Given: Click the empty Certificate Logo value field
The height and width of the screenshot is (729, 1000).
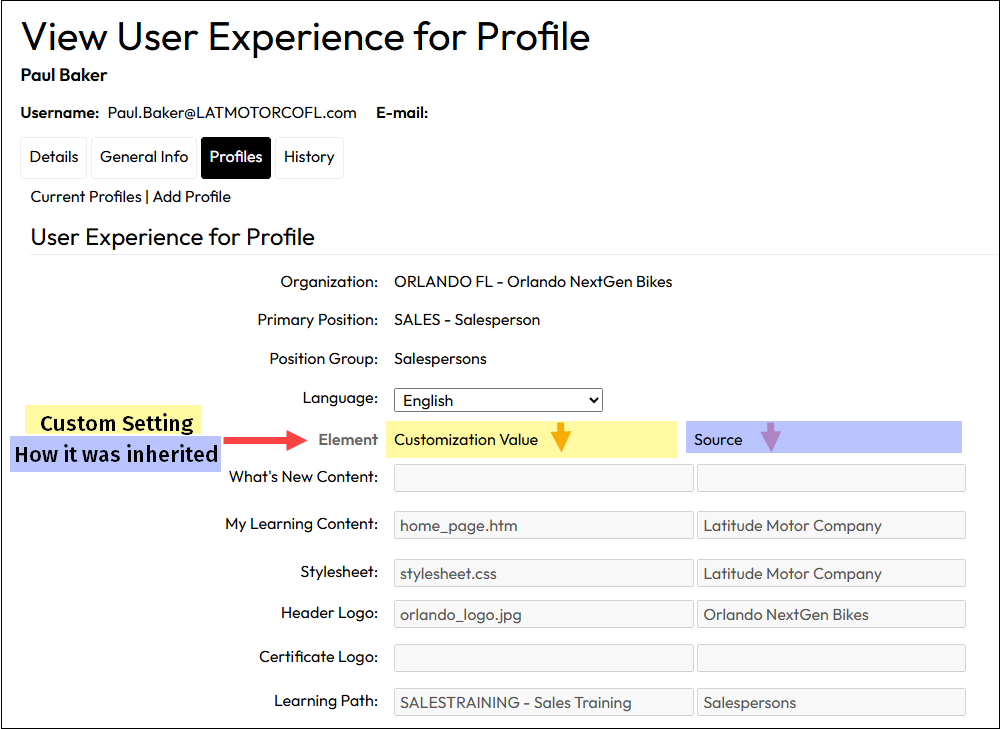Looking at the screenshot, I should coord(543,658).
